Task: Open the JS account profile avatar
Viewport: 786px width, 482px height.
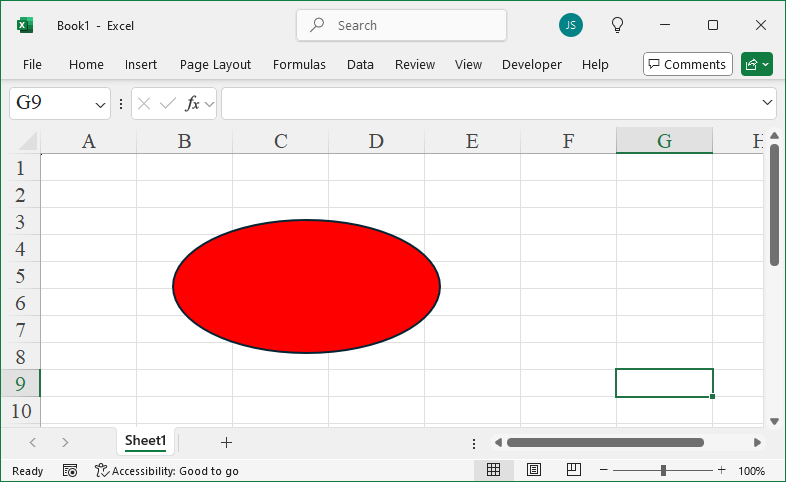Action: point(570,25)
